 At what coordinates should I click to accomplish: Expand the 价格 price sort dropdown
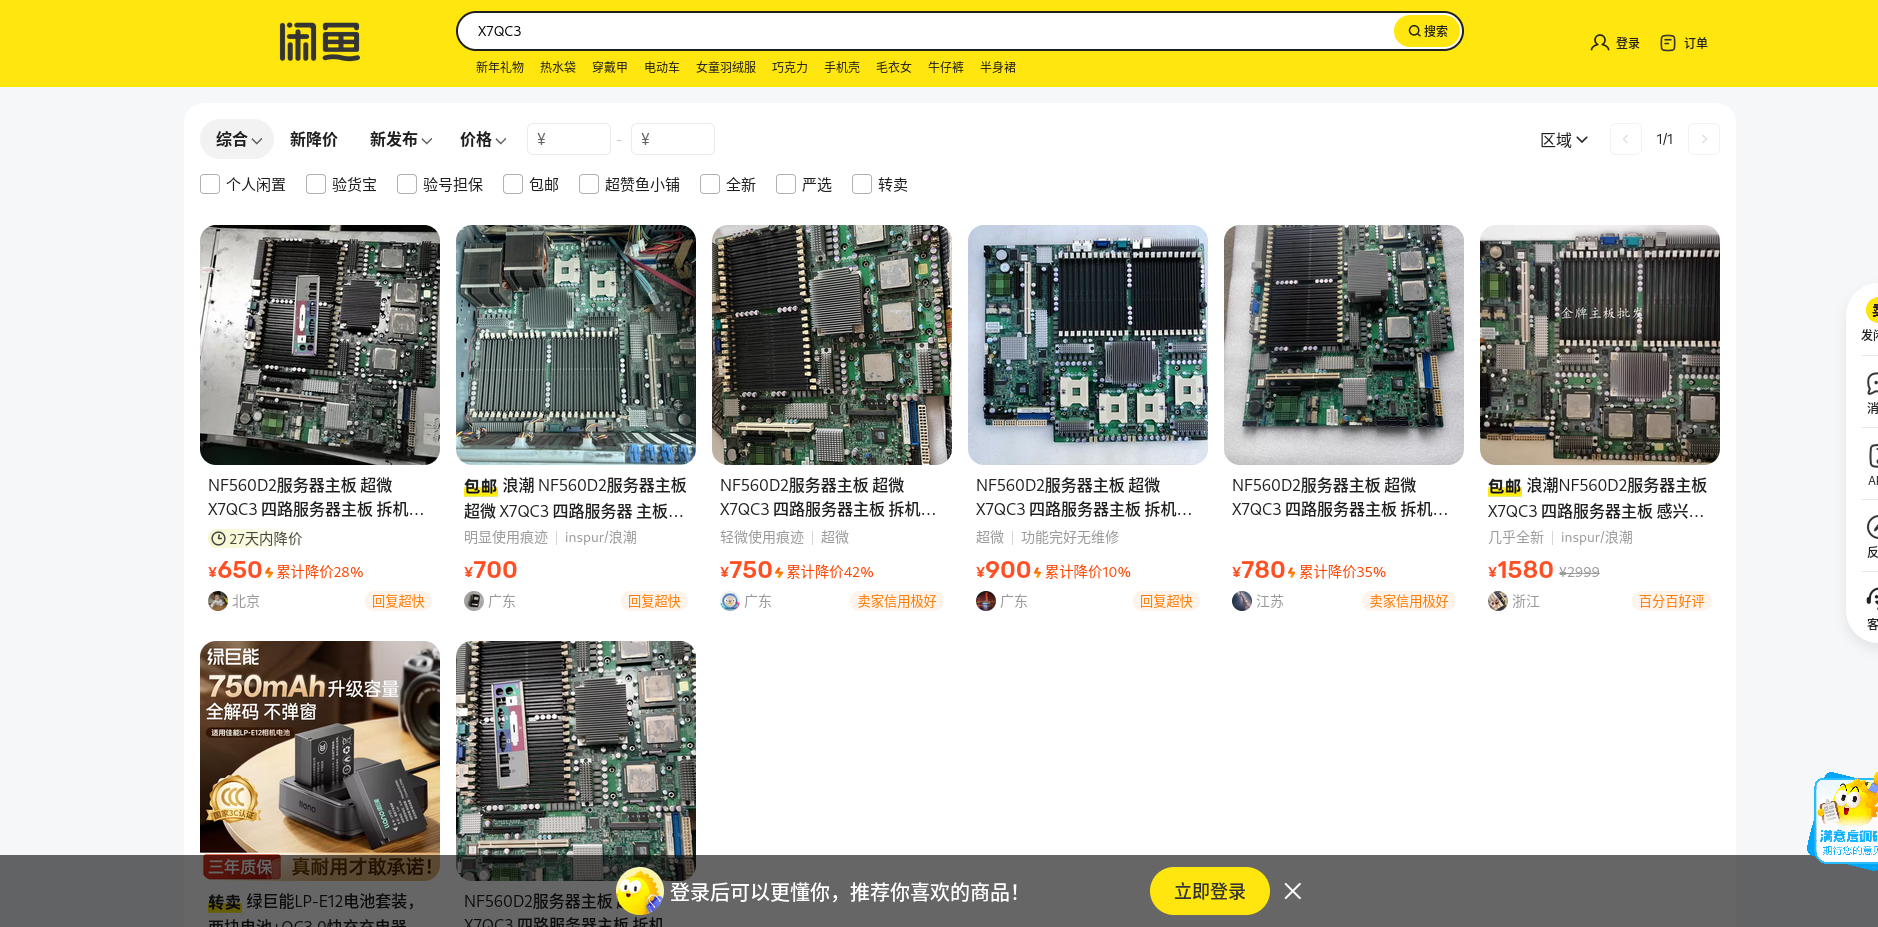tap(483, 139)
